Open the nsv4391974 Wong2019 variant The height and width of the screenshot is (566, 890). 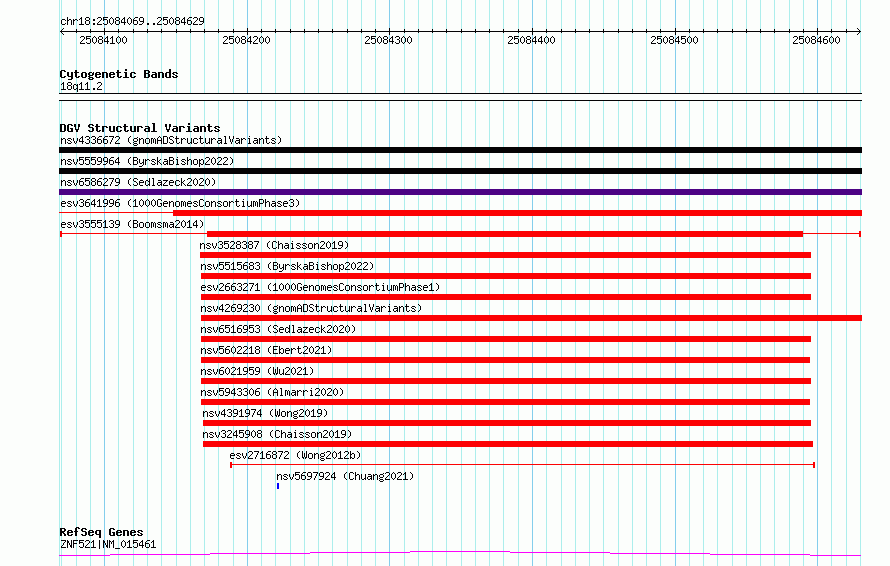[265, 413]
